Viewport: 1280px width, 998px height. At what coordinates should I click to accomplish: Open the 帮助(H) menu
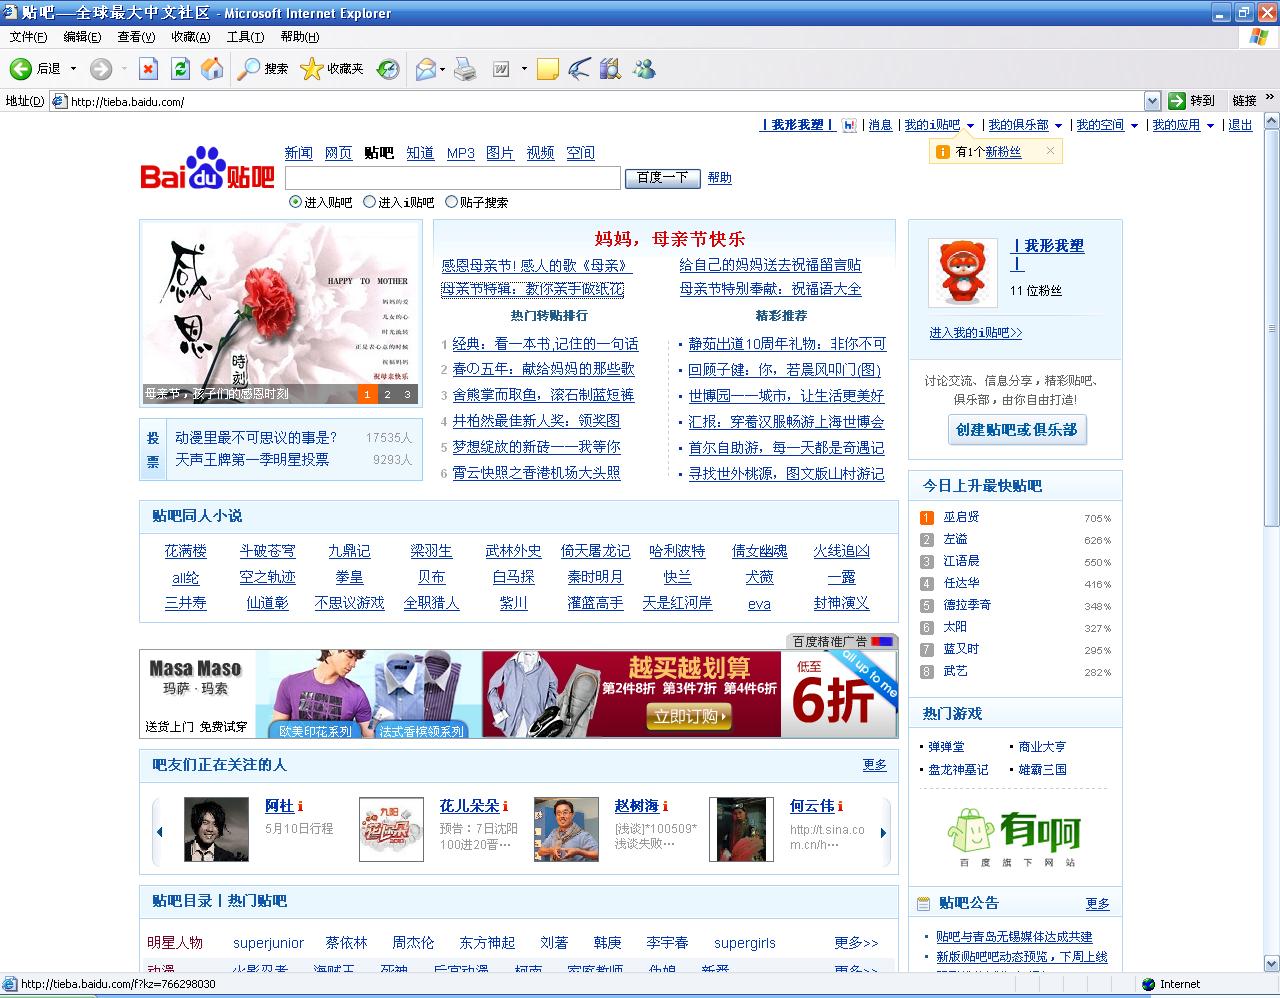click(x=300, y=37)
